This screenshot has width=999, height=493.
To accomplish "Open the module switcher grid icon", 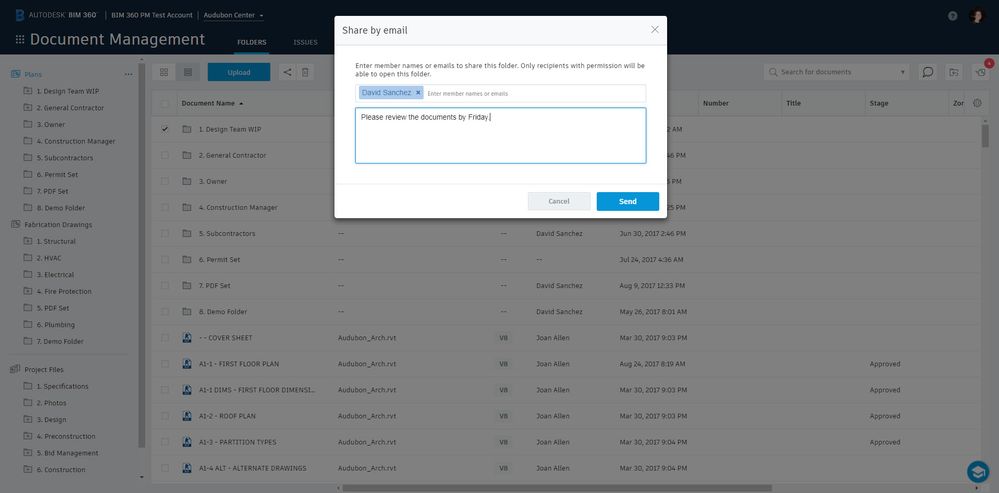I will 20,39.
